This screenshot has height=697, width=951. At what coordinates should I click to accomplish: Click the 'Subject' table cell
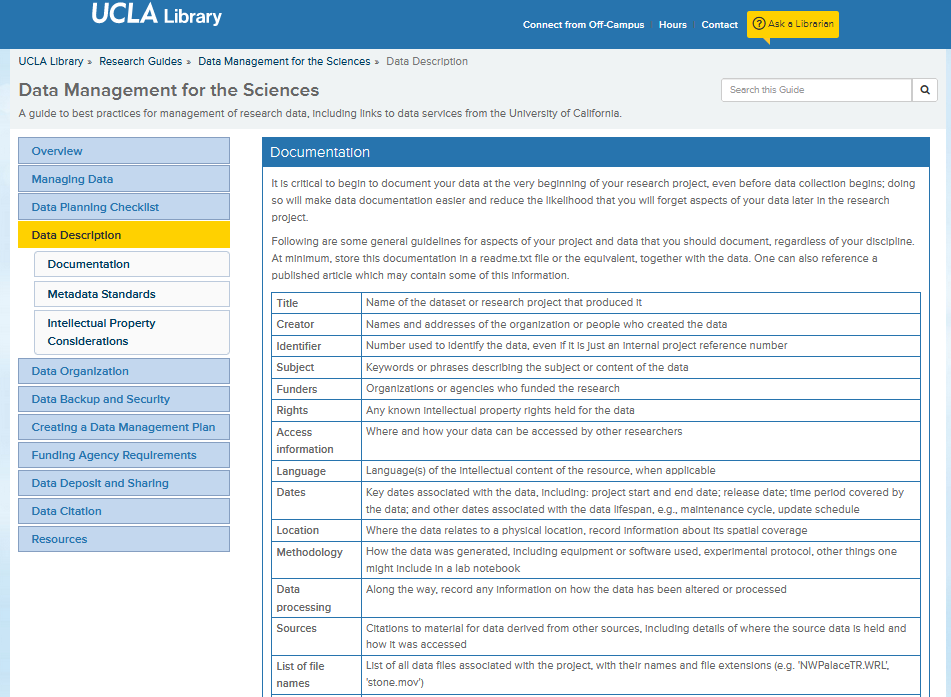point(317,367)
